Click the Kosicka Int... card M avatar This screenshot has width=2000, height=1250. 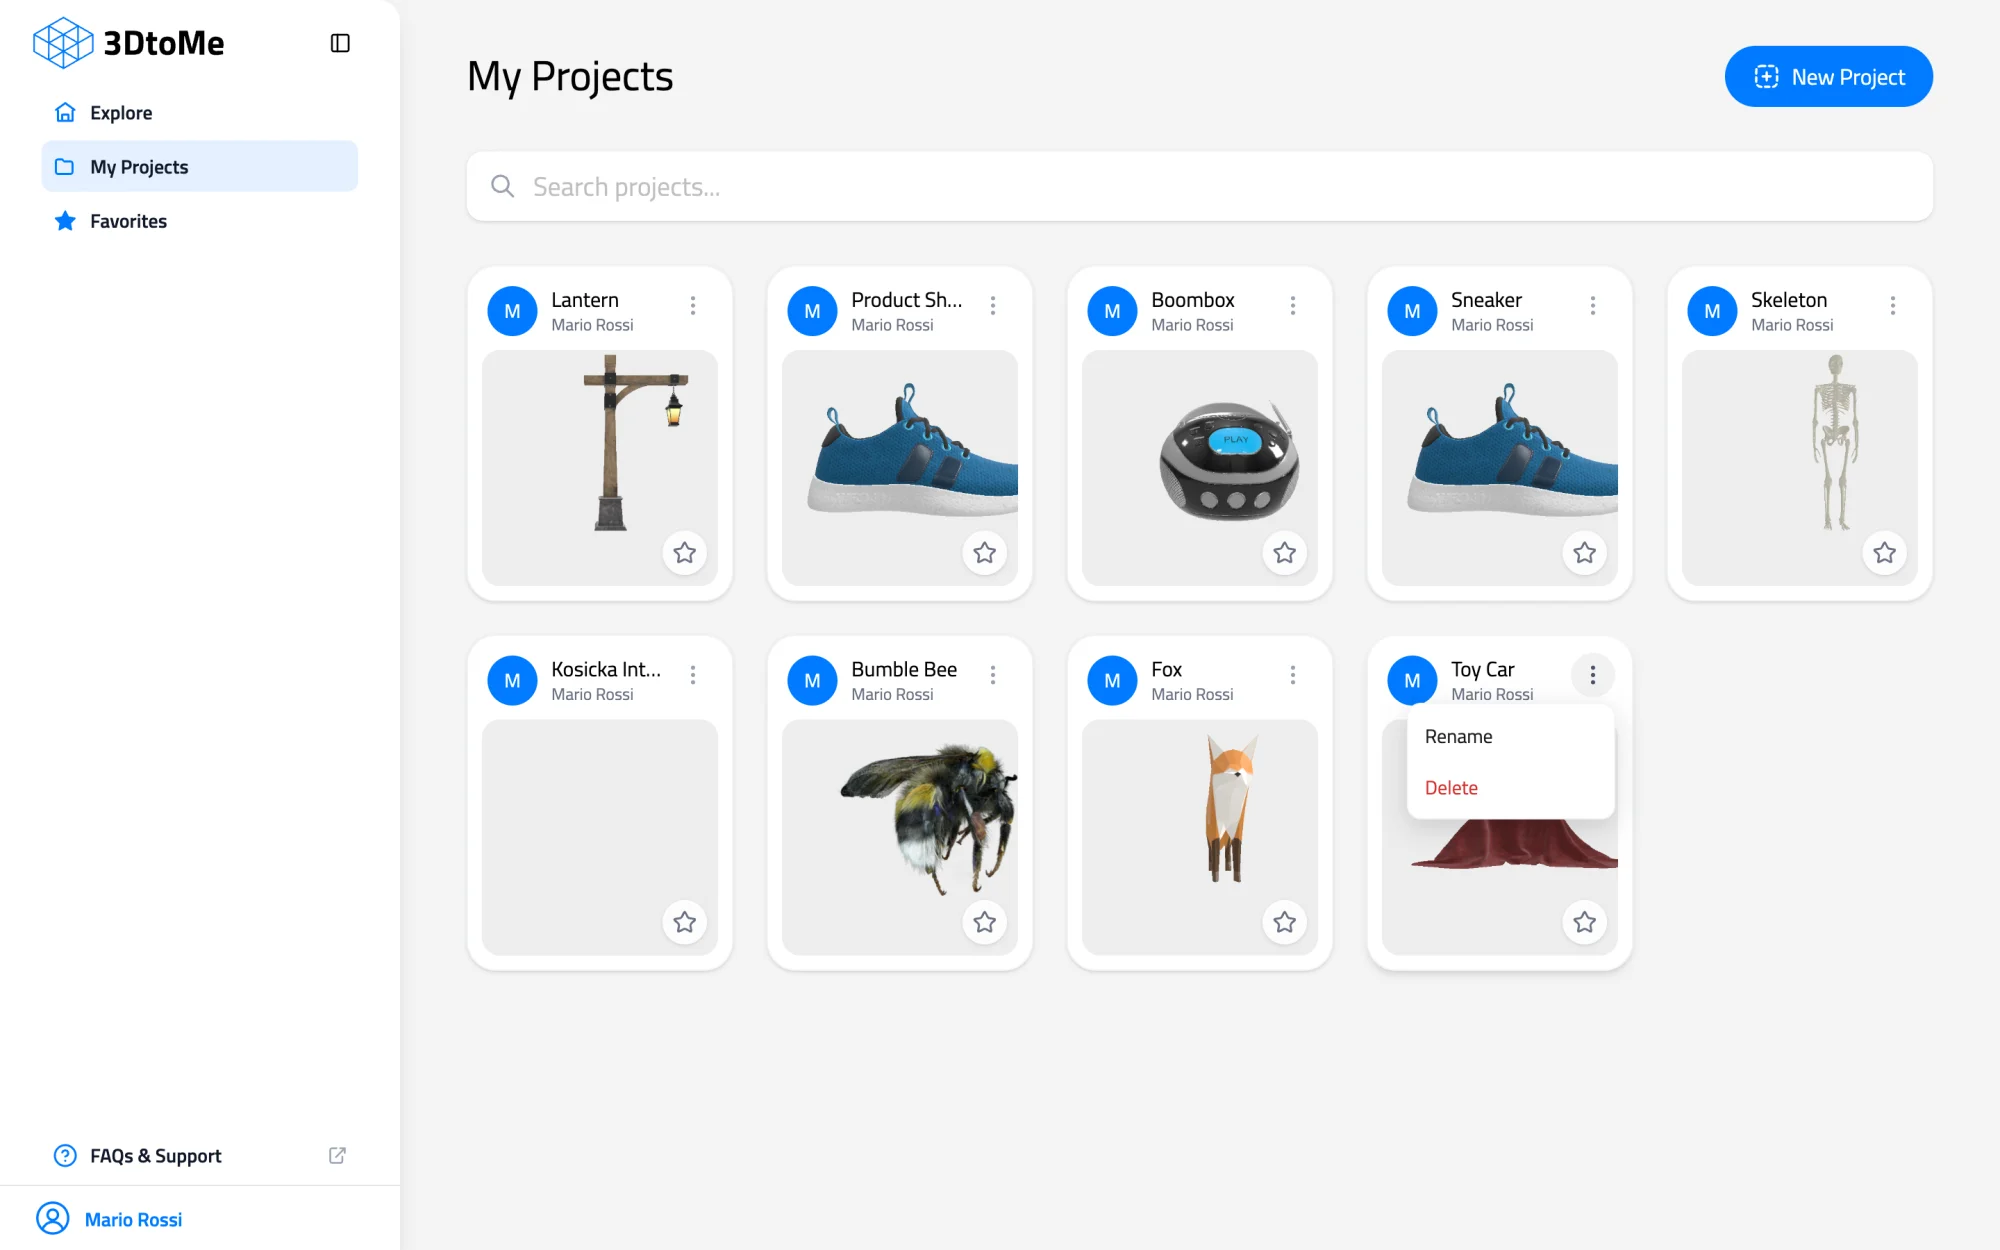tap(512, 681)
